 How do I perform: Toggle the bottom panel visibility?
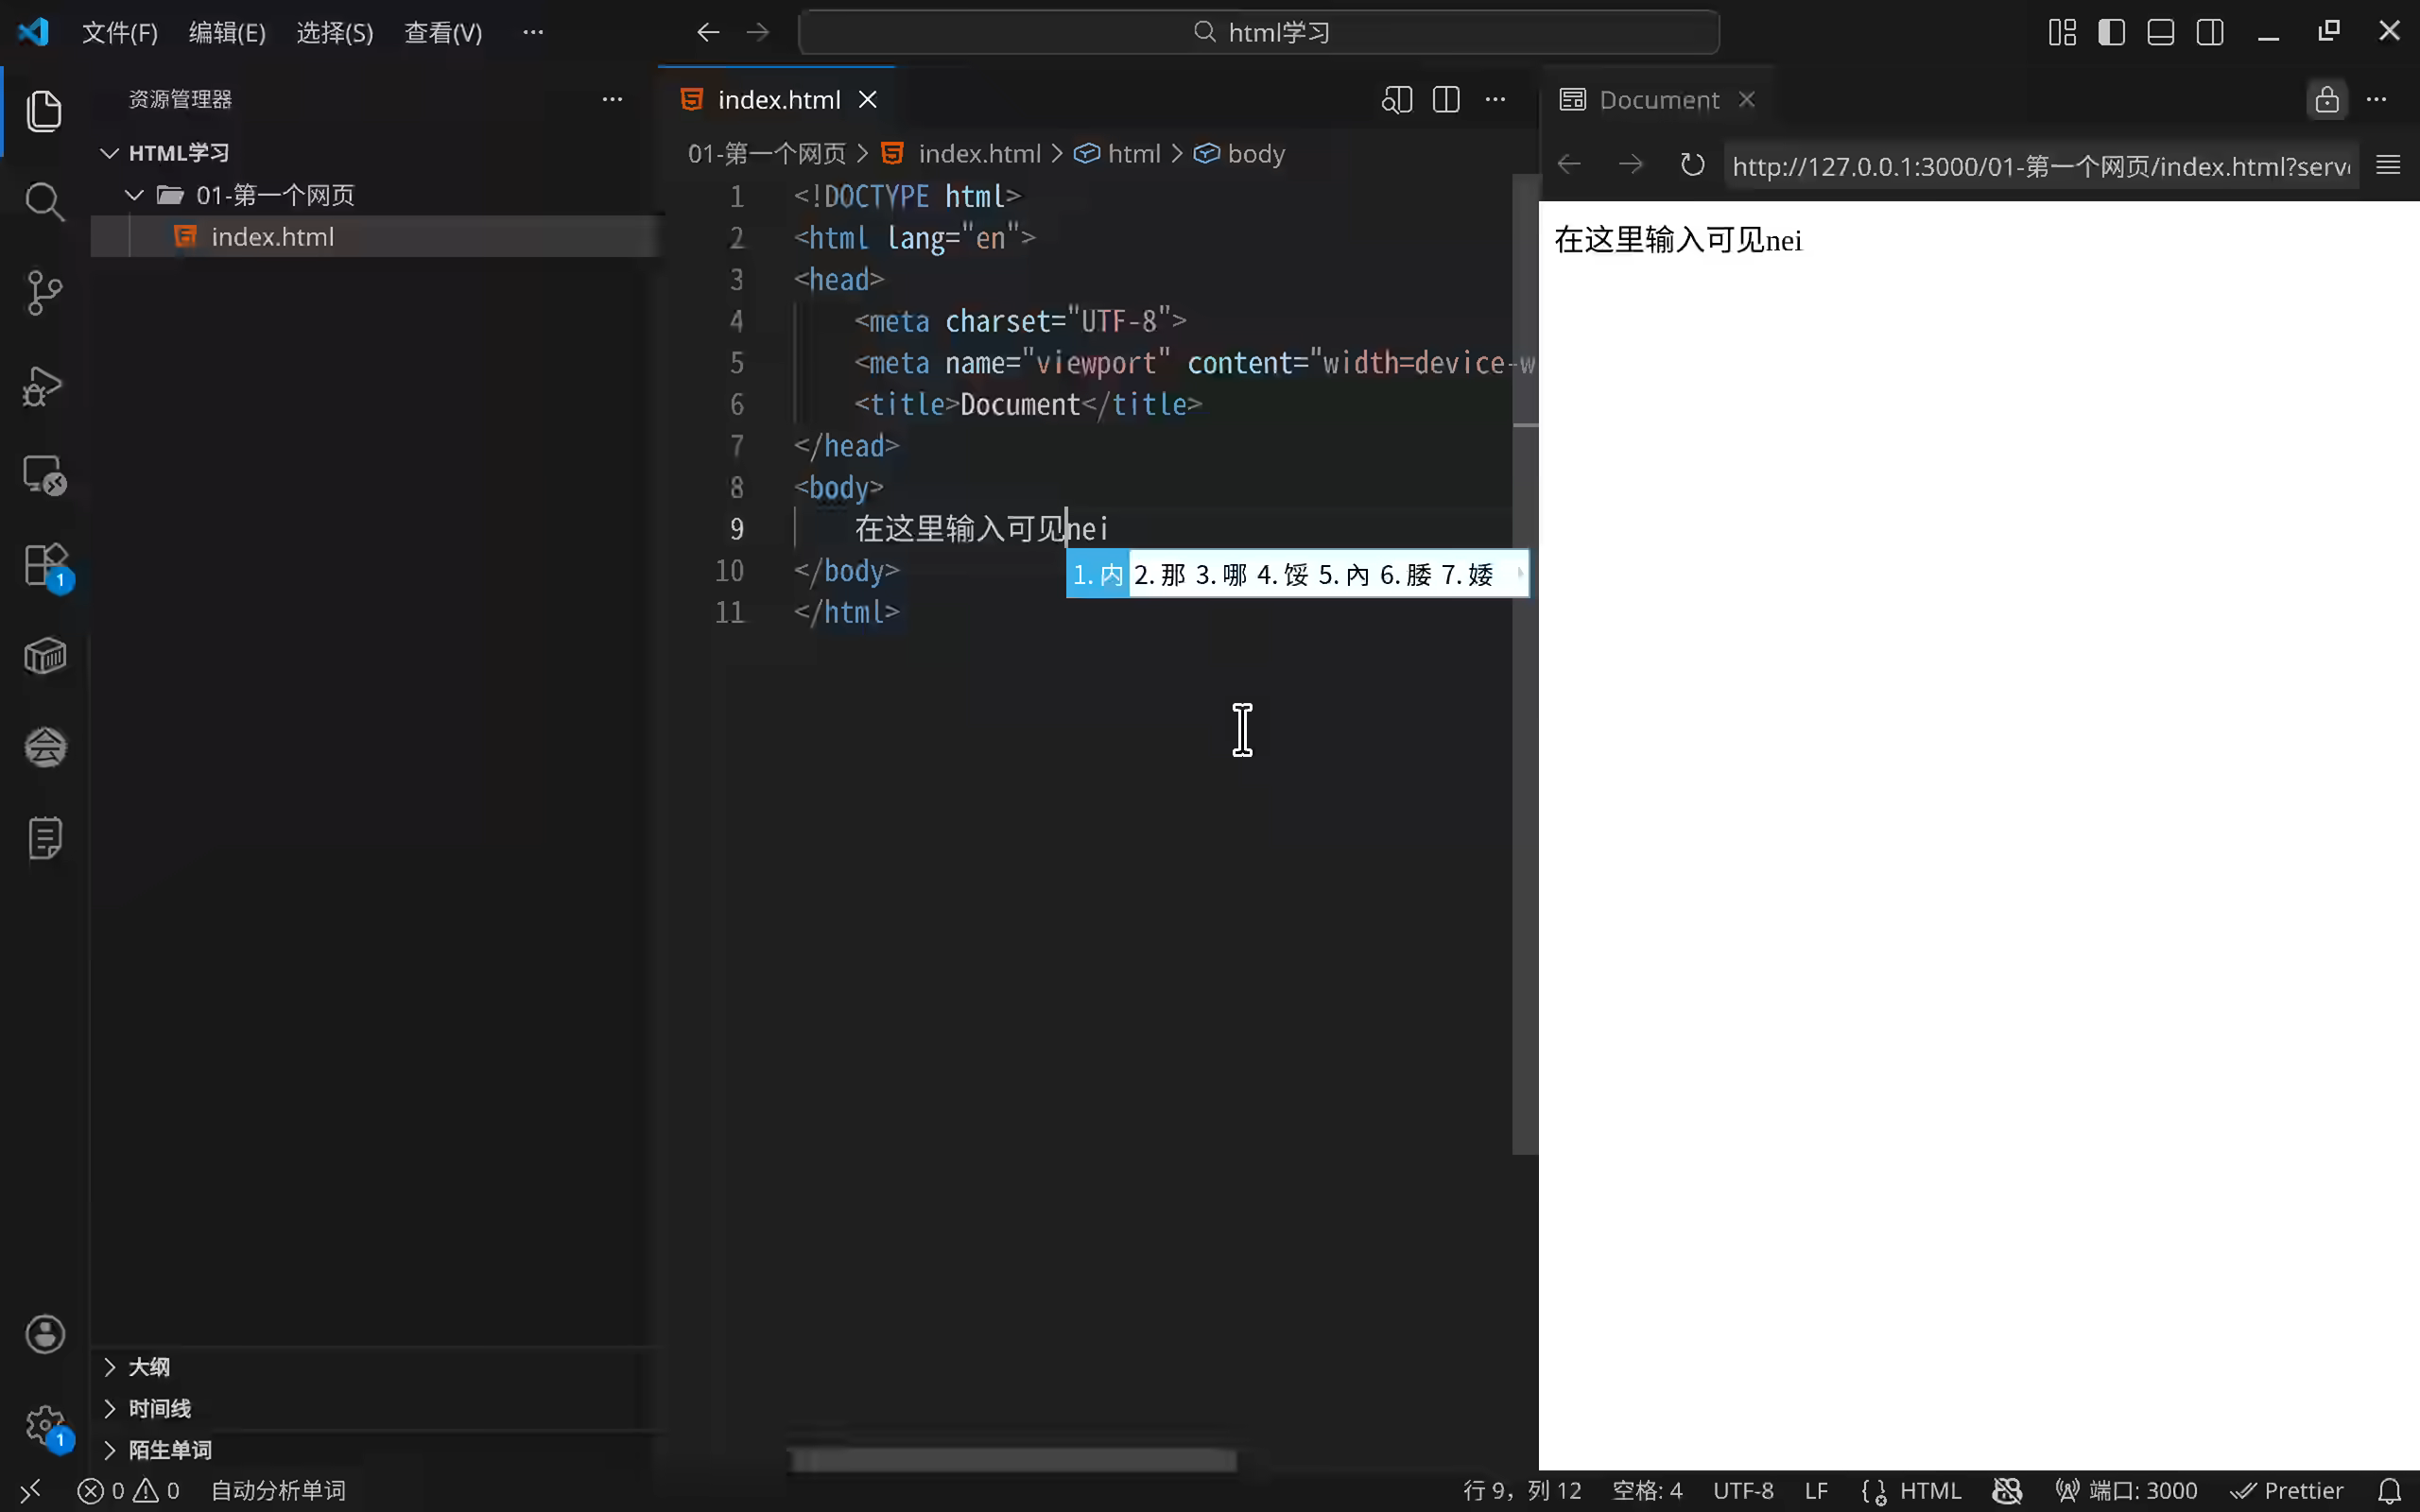tap(2160, 32)
